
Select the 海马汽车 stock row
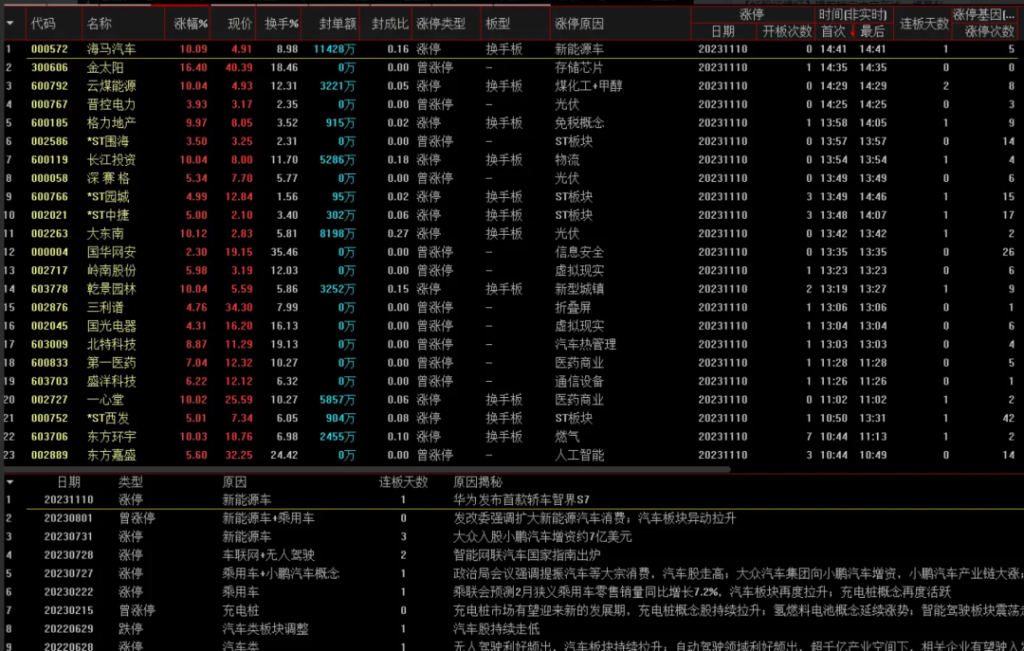(x=108, y=49)
